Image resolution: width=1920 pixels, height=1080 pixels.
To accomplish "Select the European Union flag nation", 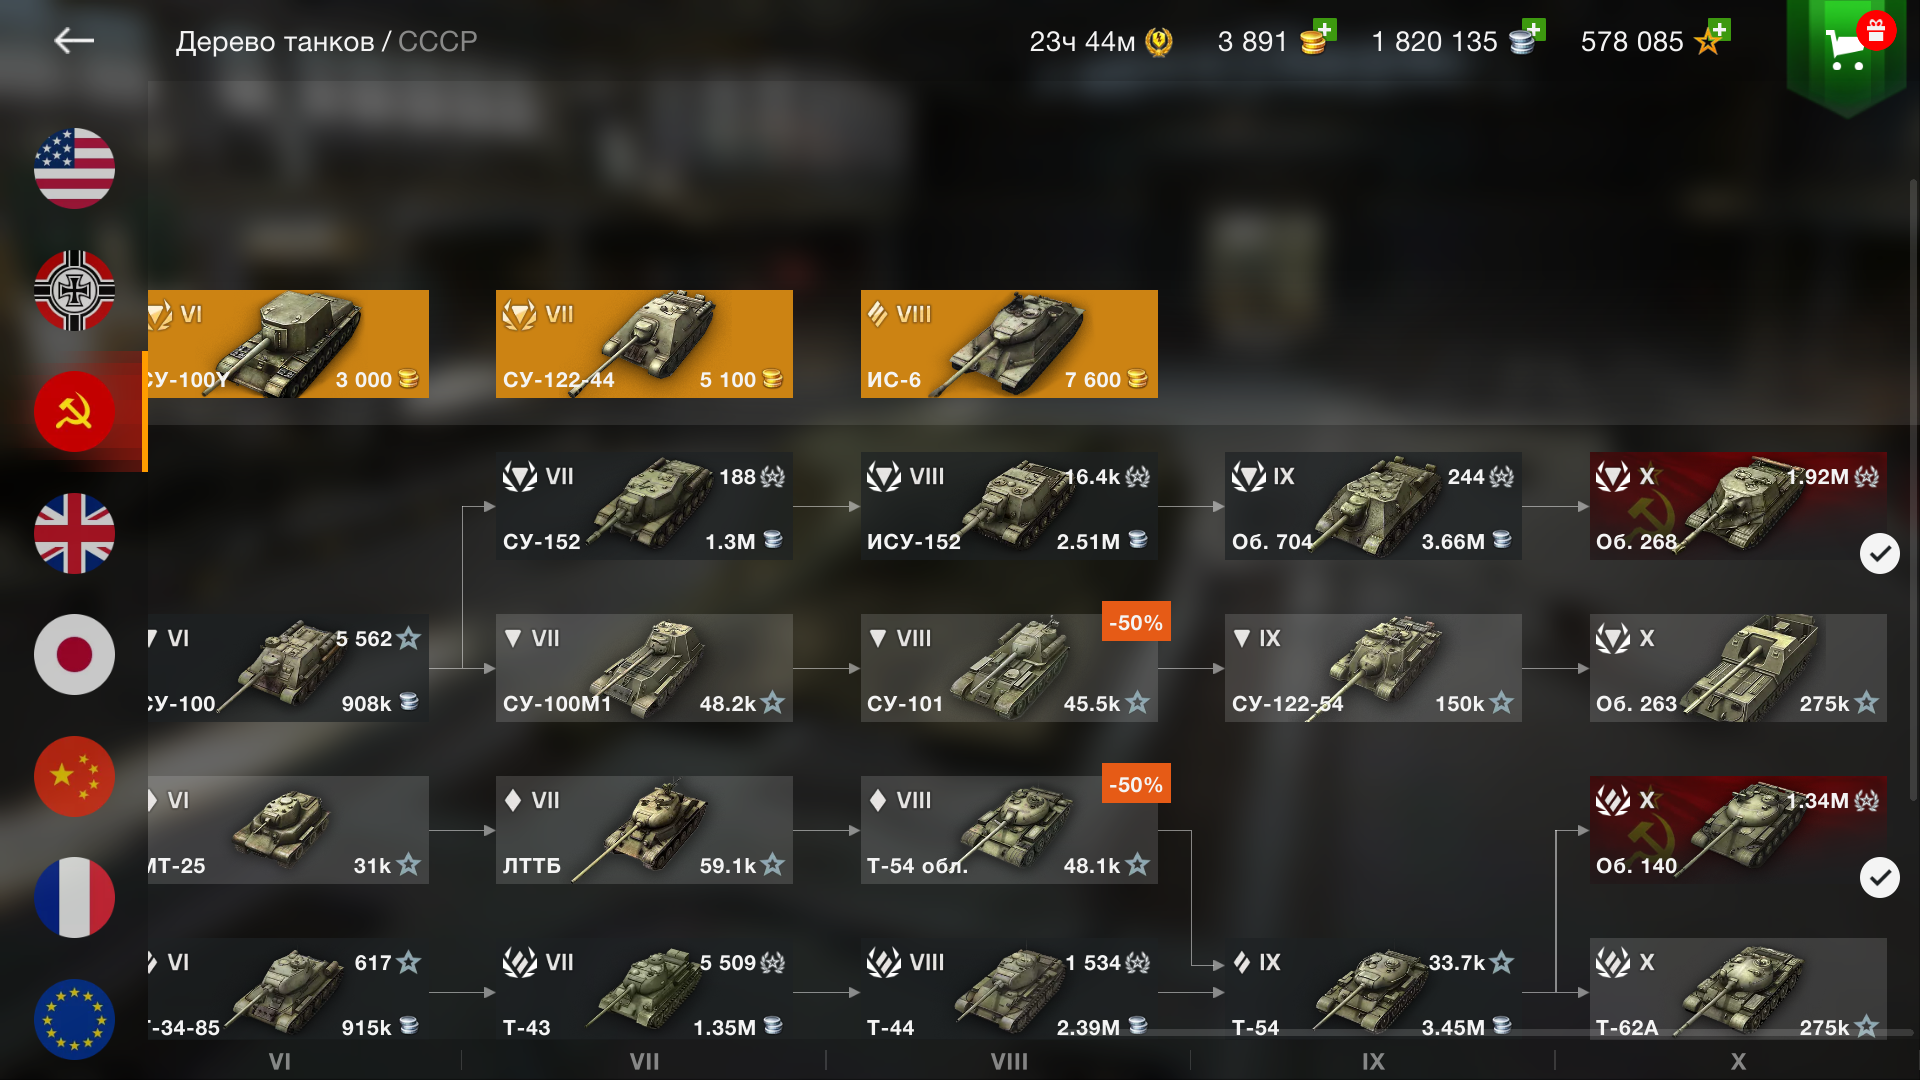I will (x=74, y=1019).
